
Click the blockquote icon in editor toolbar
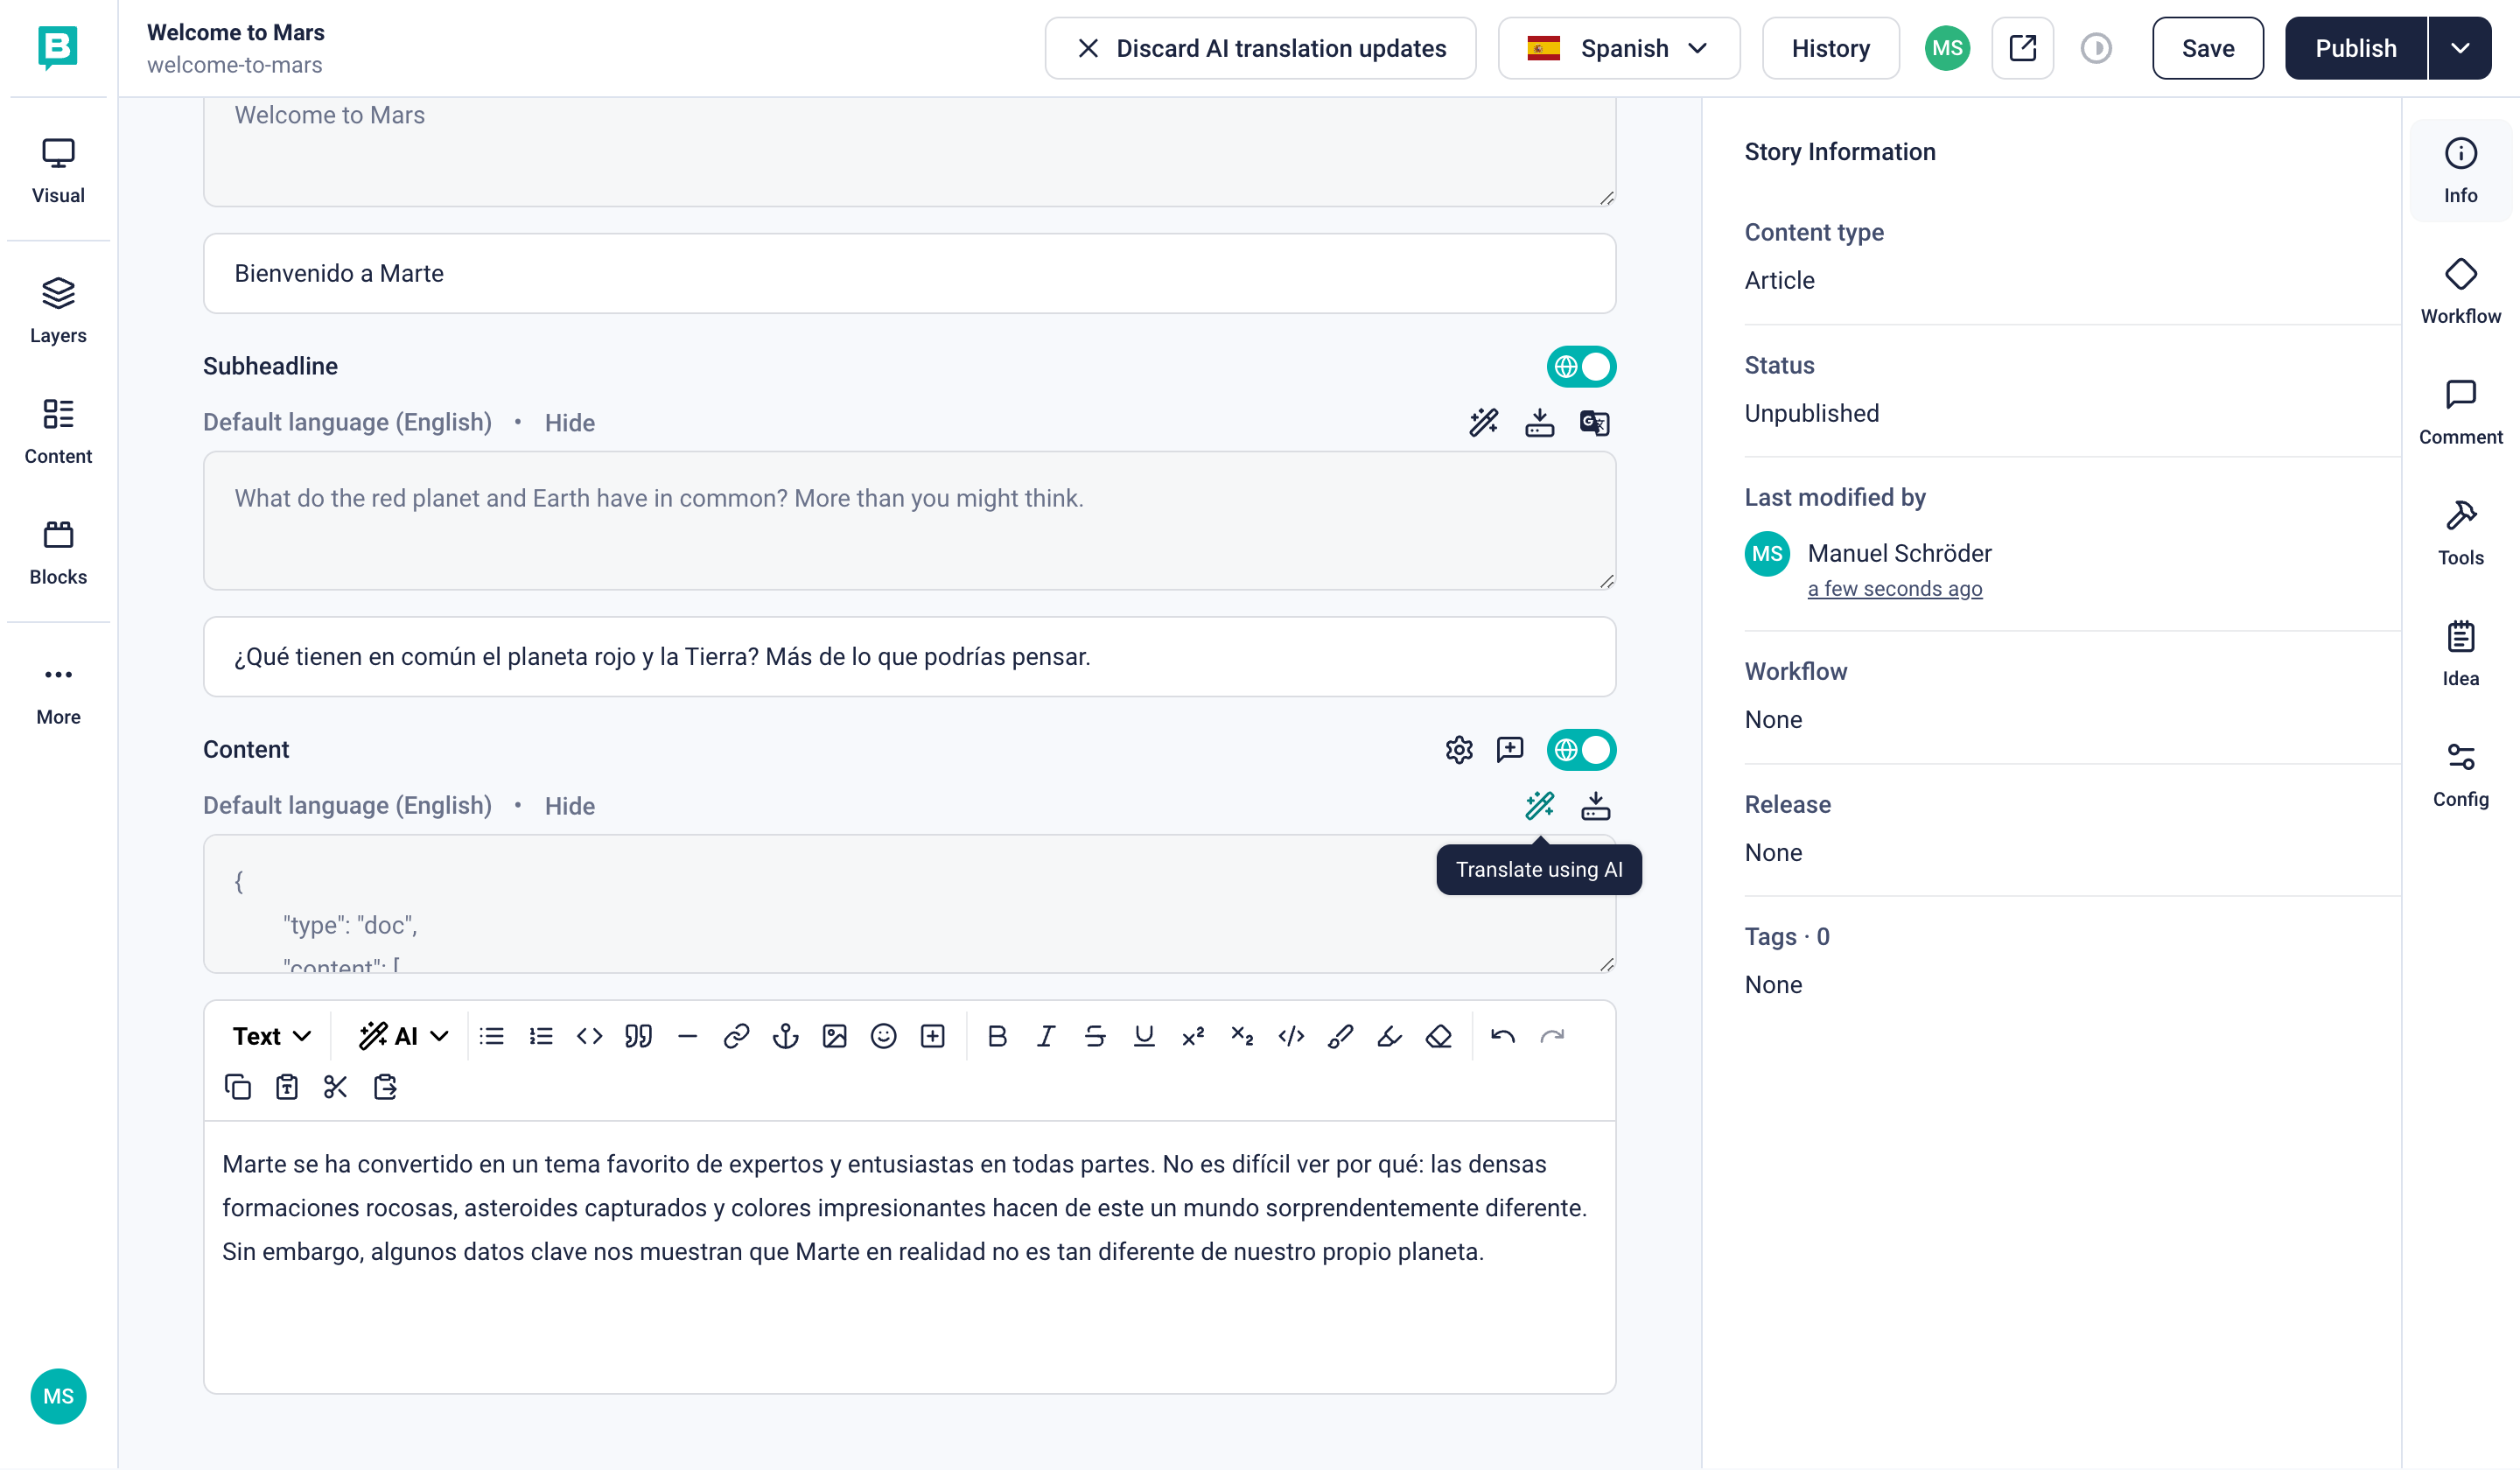pos(638,1036)
